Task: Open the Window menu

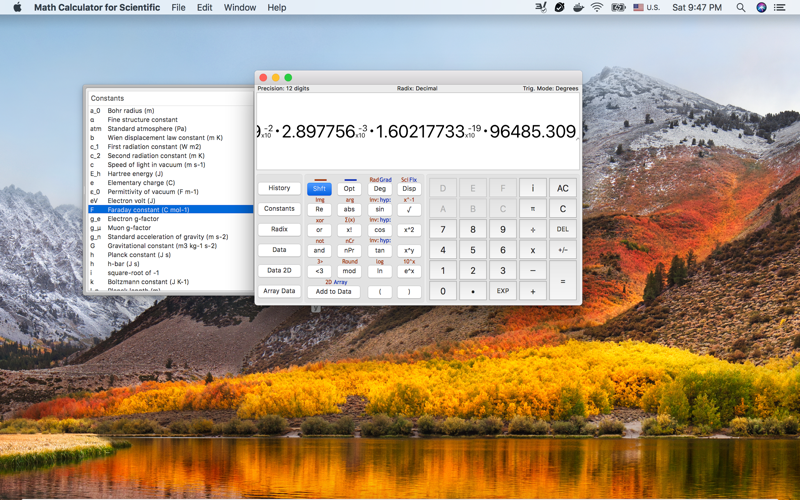Action: 240,7
